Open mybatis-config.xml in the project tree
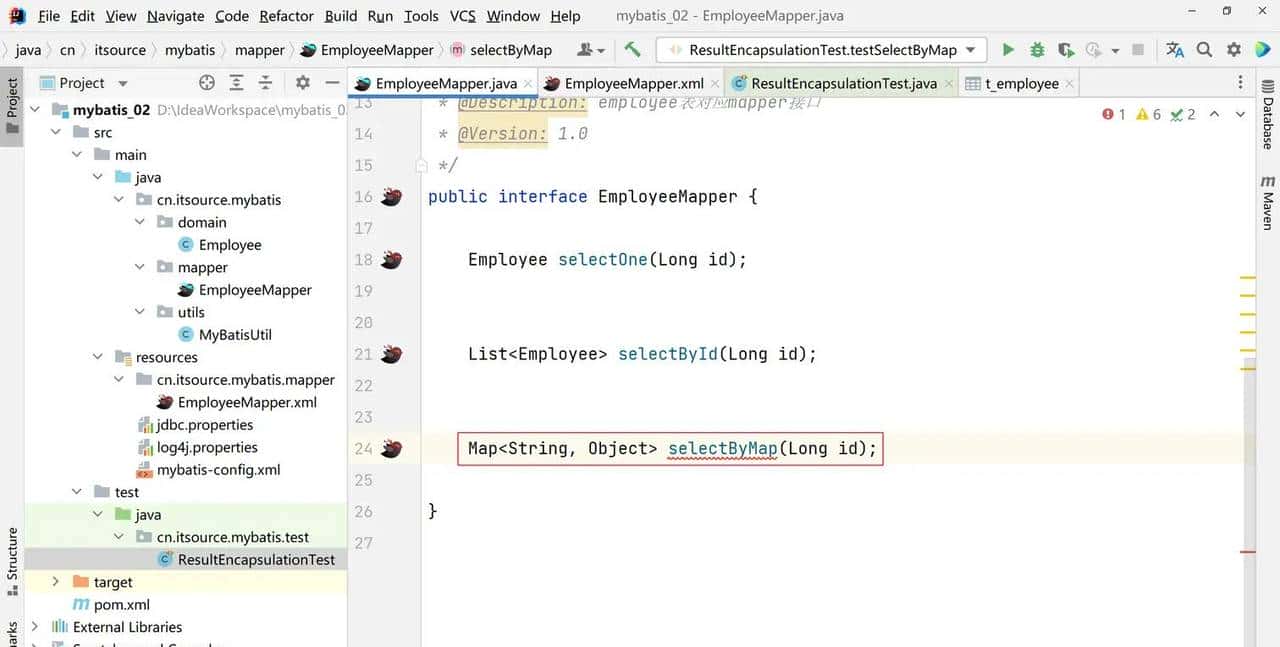Viewport: 1280px width, 647px height. (218, 470)
